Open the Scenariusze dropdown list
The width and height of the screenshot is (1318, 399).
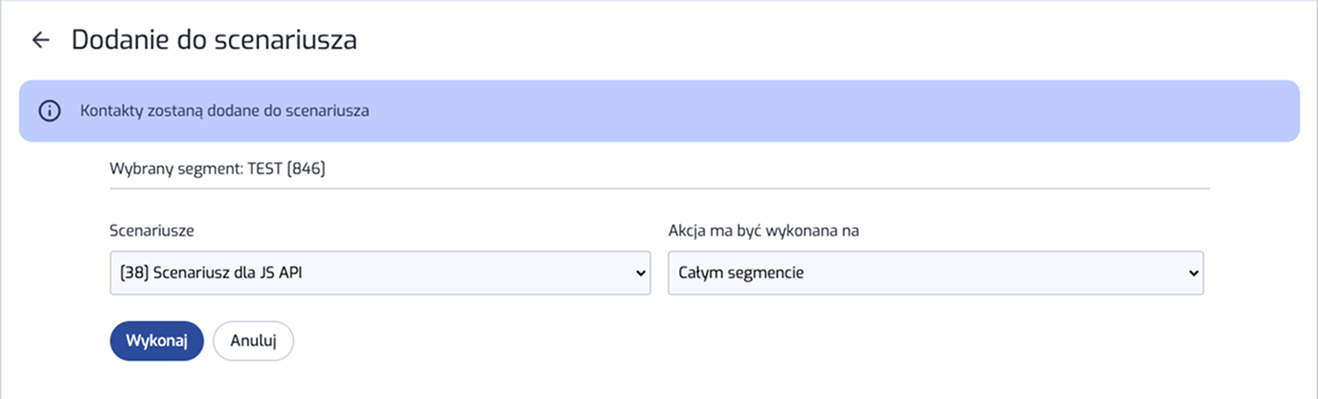(380, 273)
